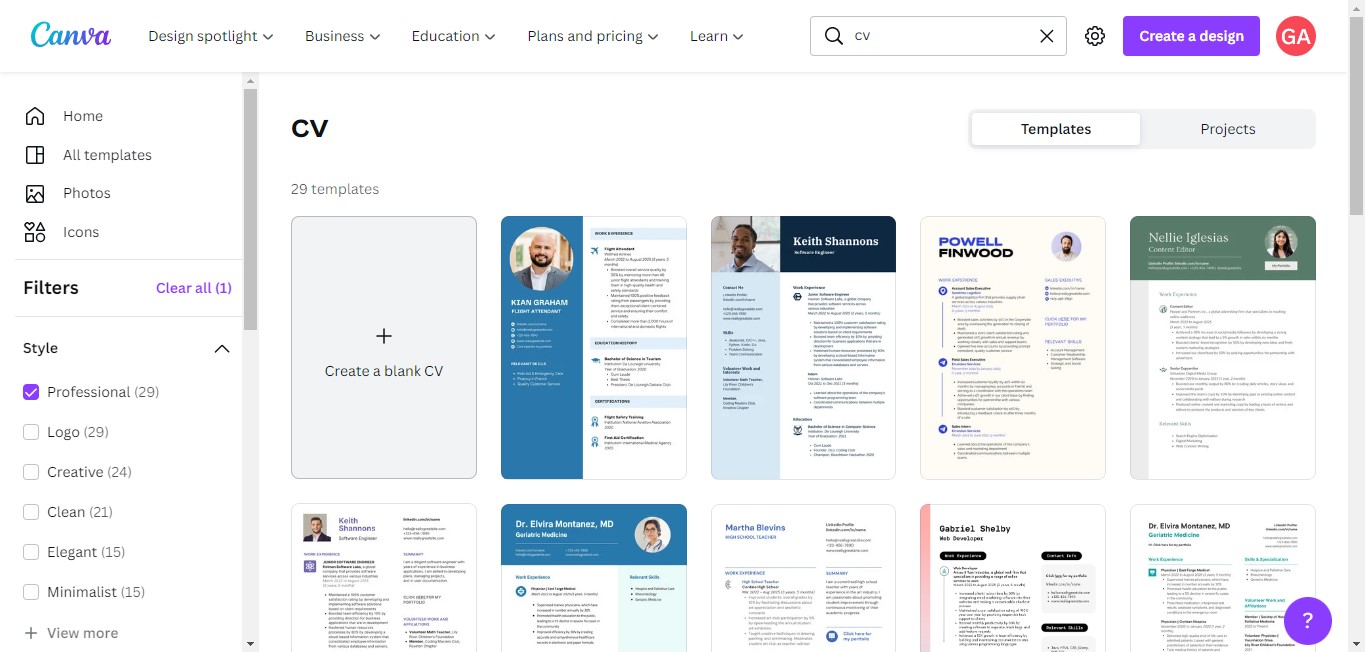
Task: Open the settings gear icon
Action: tap(1095, 36)
